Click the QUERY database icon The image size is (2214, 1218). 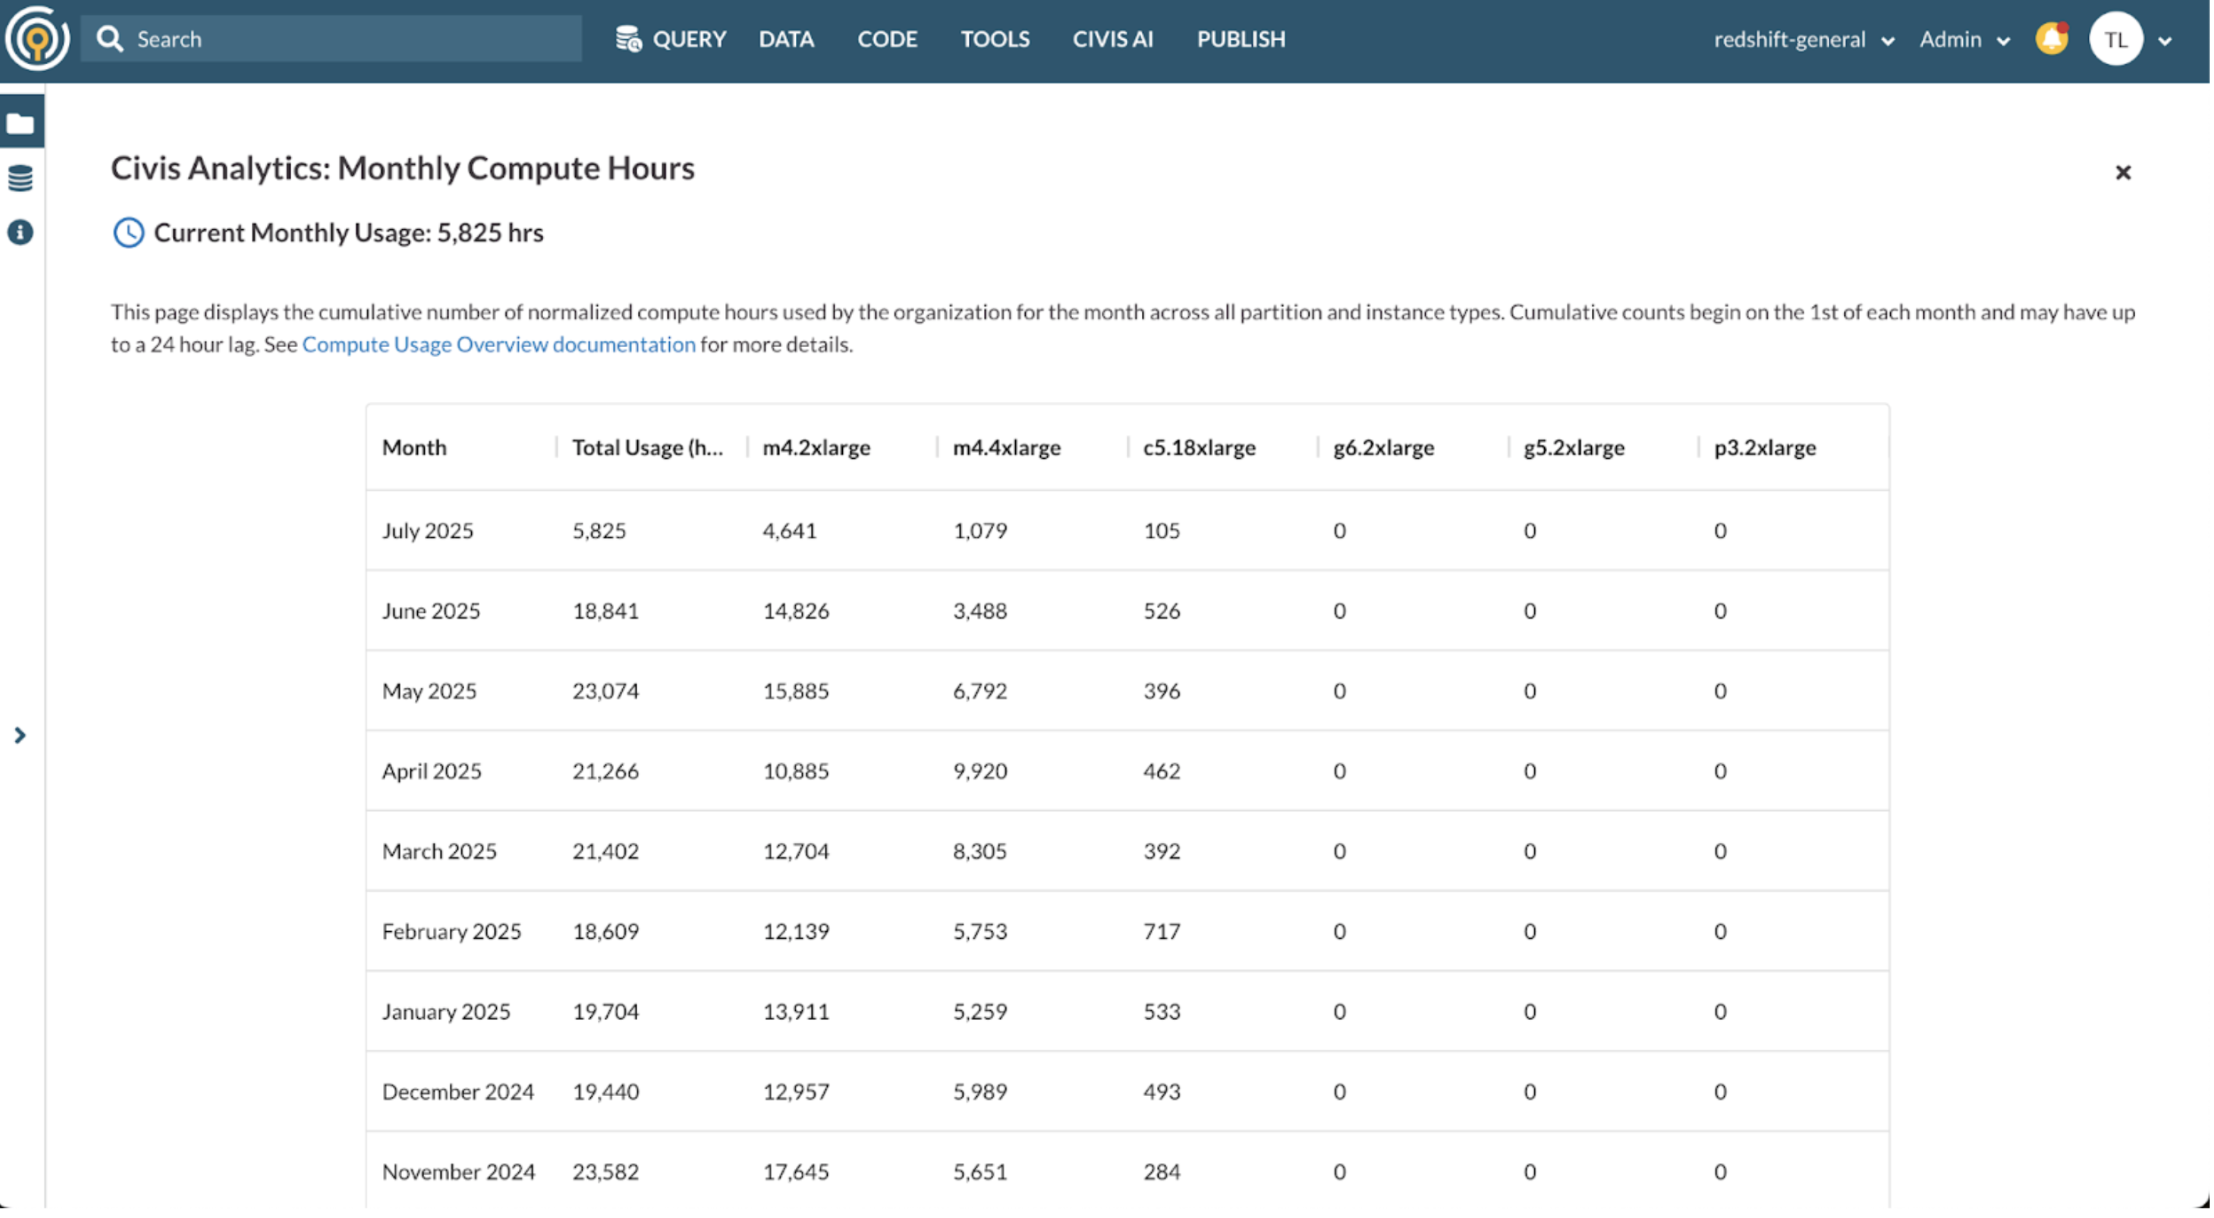click(628, 39)
